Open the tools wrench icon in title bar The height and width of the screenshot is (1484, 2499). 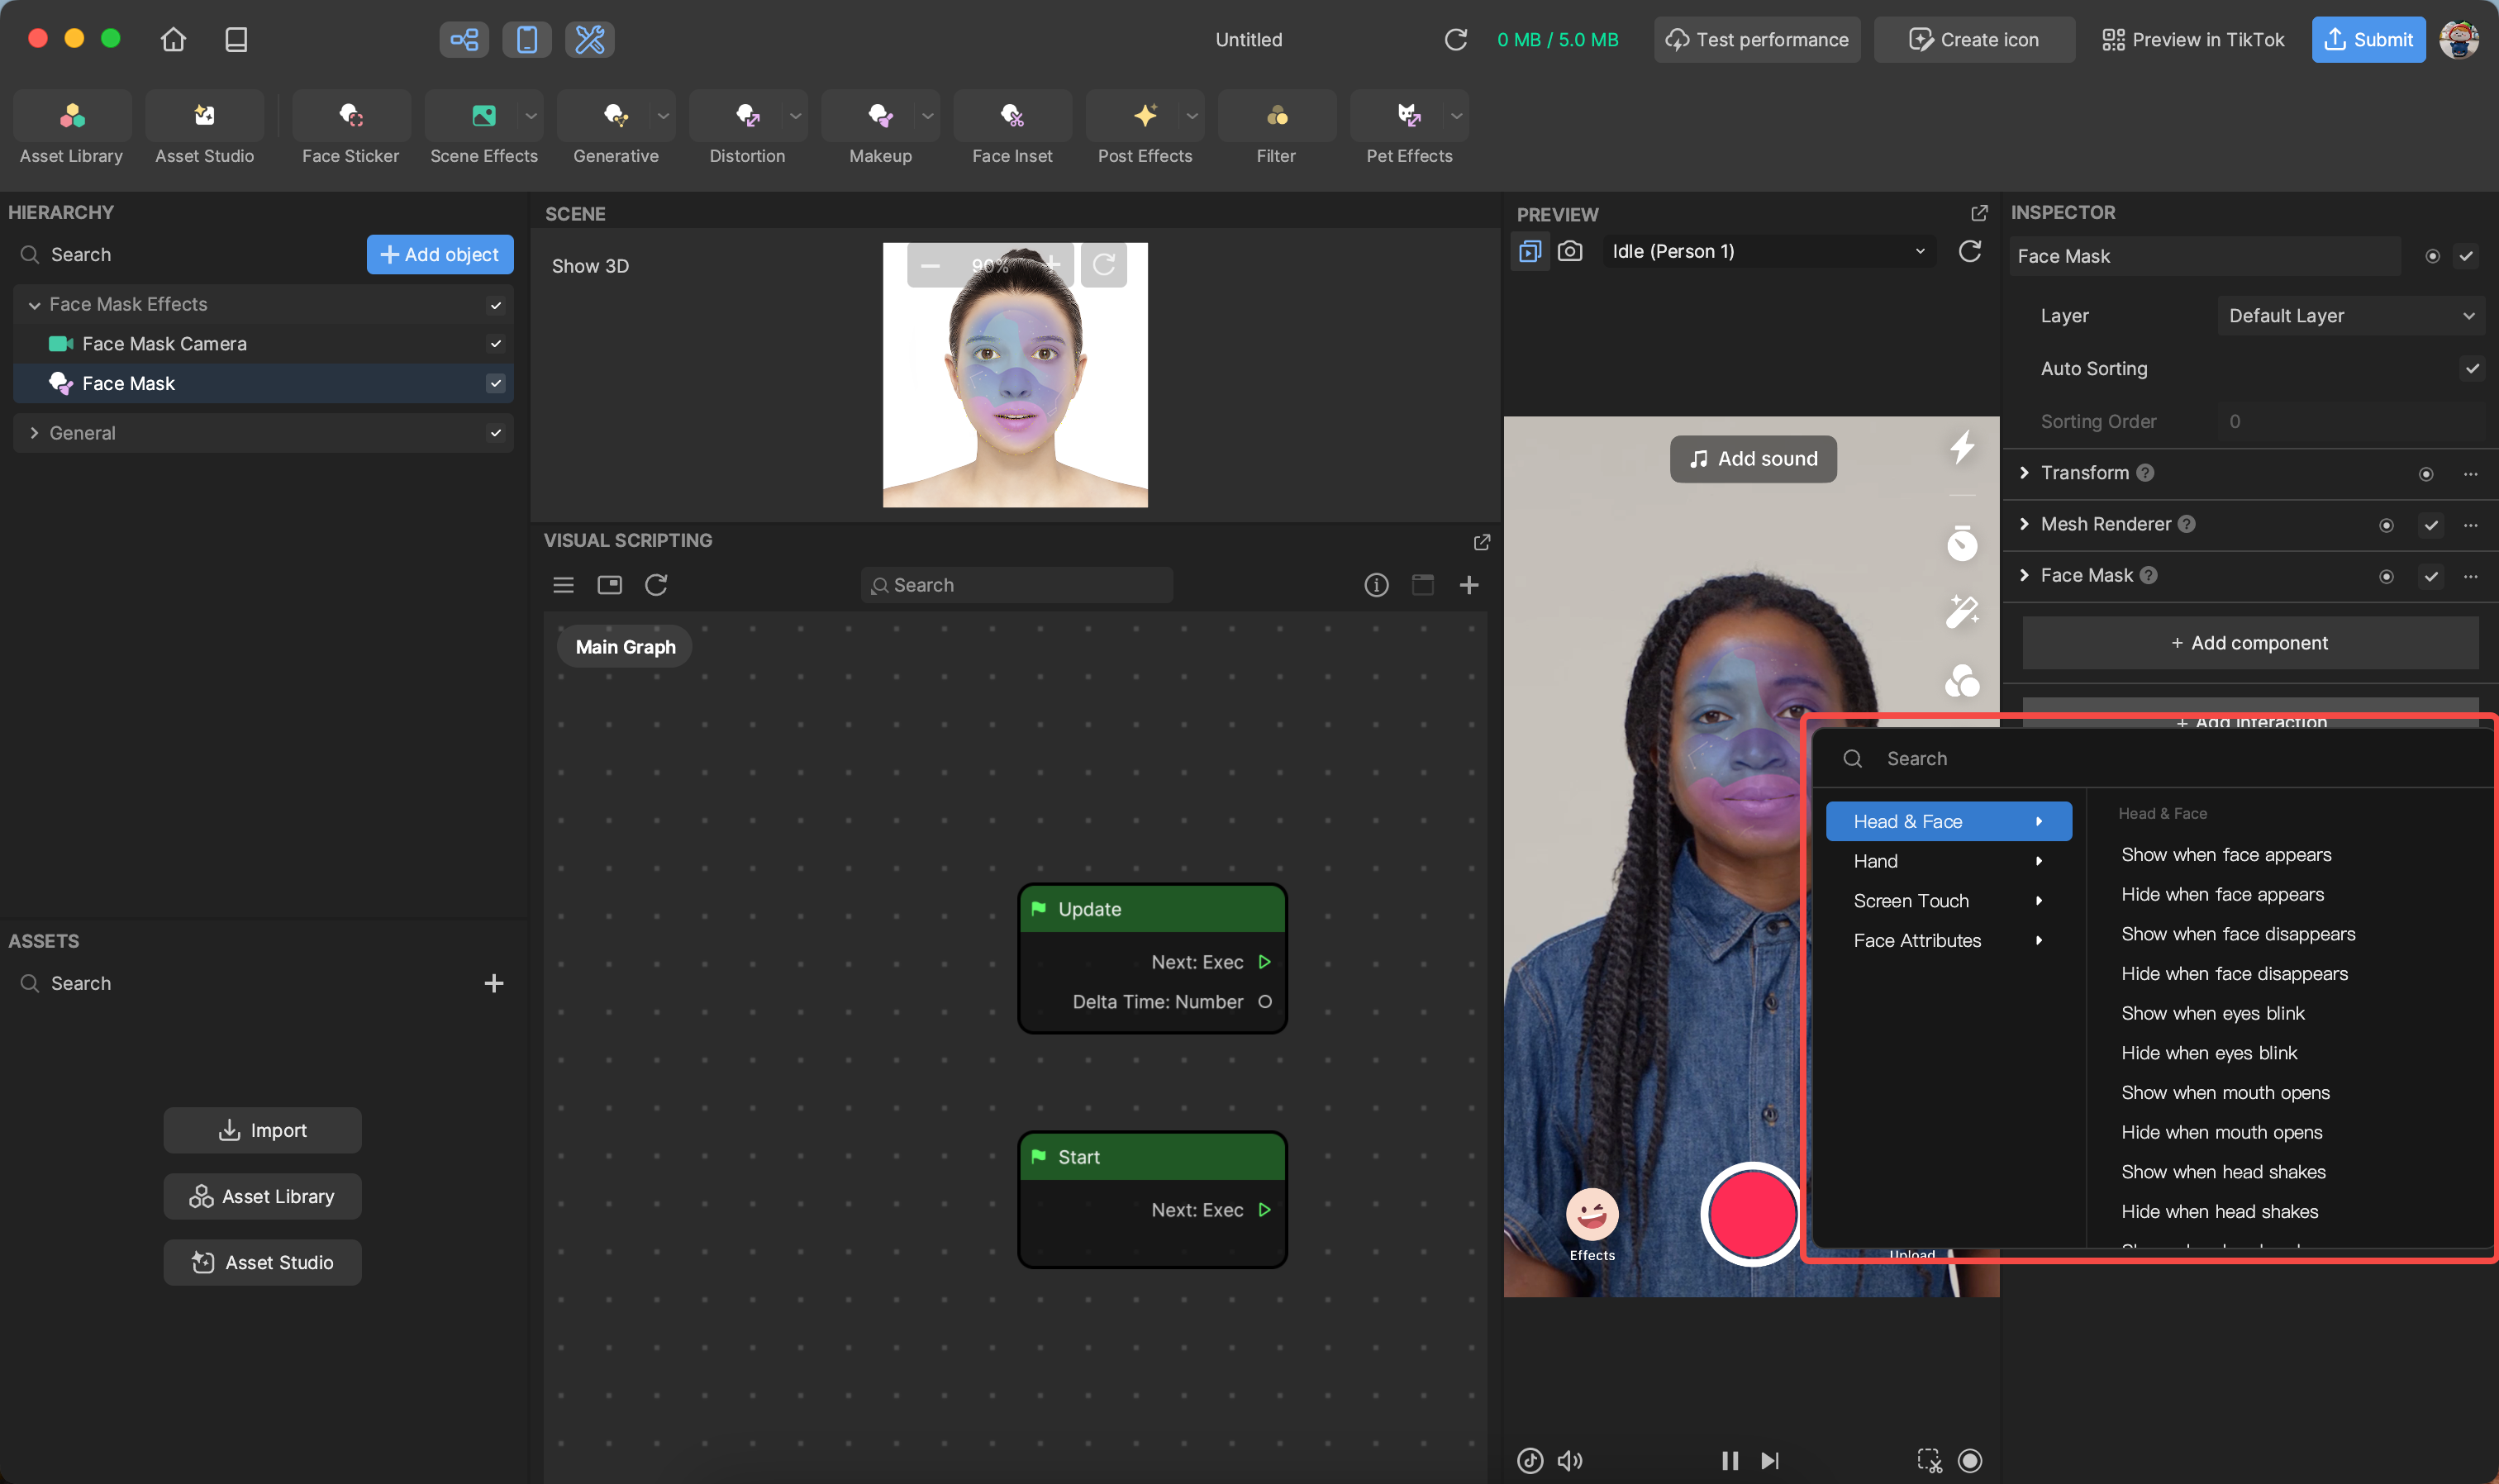tap(590, 40)
